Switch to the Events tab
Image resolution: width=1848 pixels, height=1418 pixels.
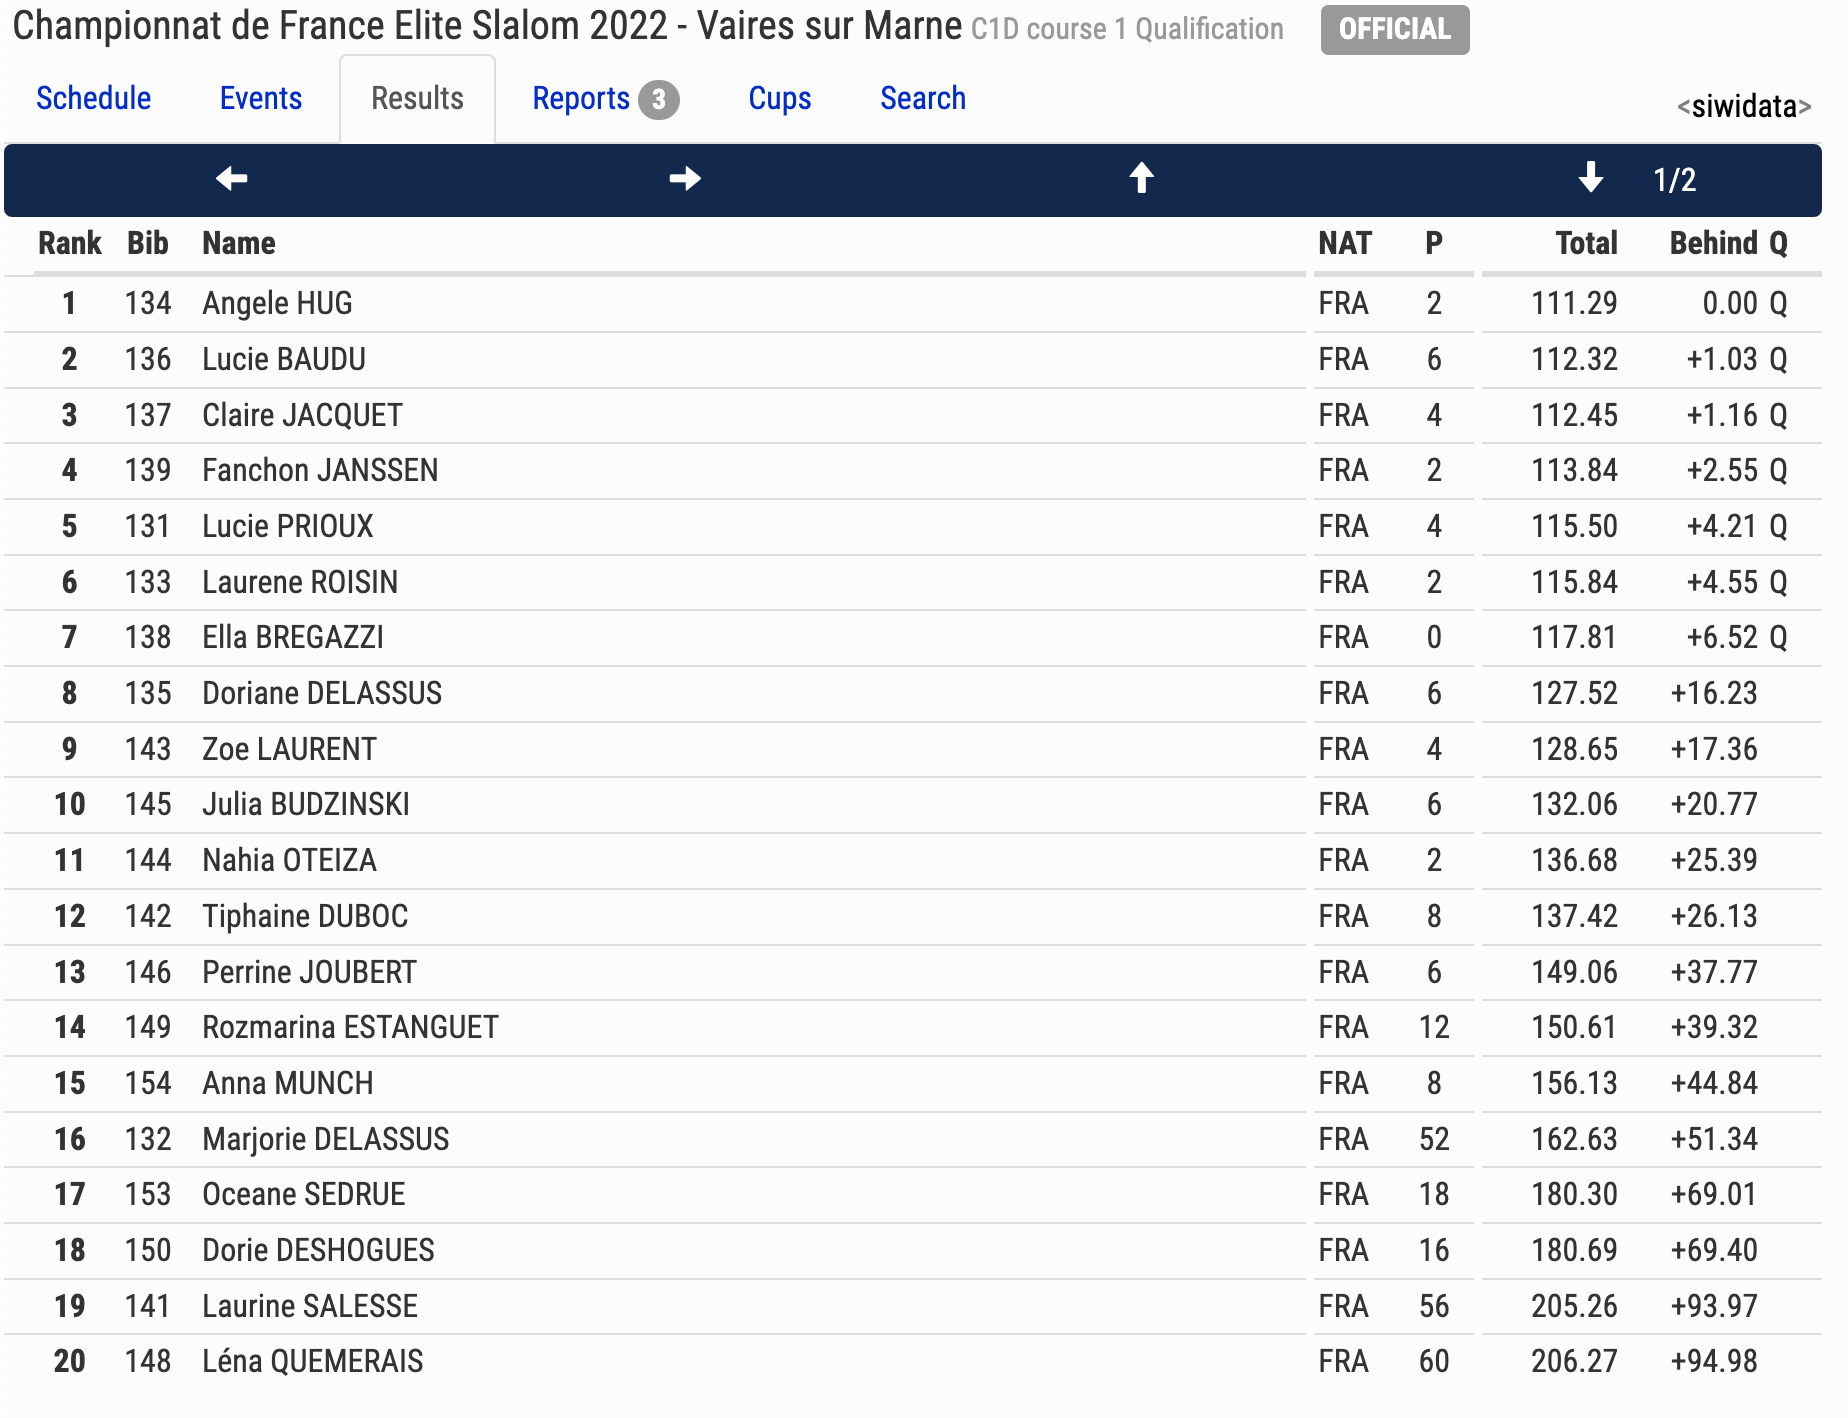pos(260,98)
